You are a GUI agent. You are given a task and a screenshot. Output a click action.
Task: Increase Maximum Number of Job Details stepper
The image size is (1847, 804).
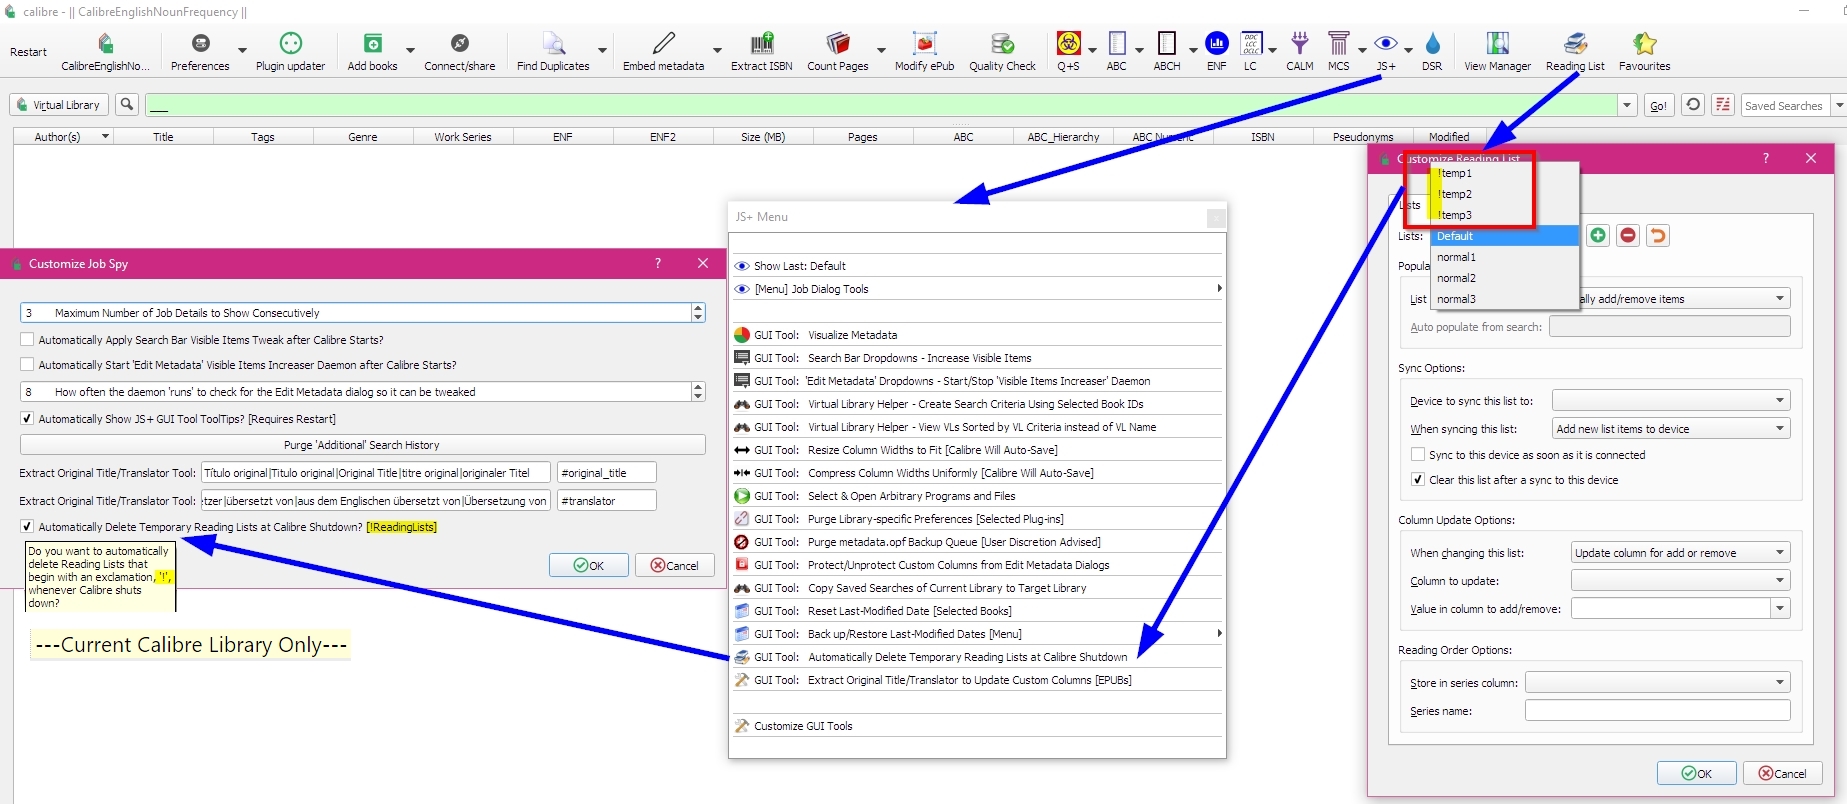click(x=698, y=308)
